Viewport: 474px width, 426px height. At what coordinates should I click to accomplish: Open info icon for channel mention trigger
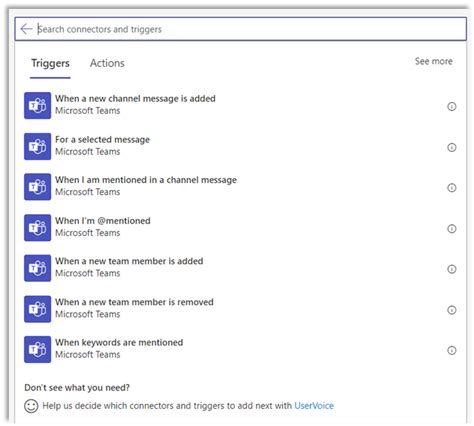point(451,188)
